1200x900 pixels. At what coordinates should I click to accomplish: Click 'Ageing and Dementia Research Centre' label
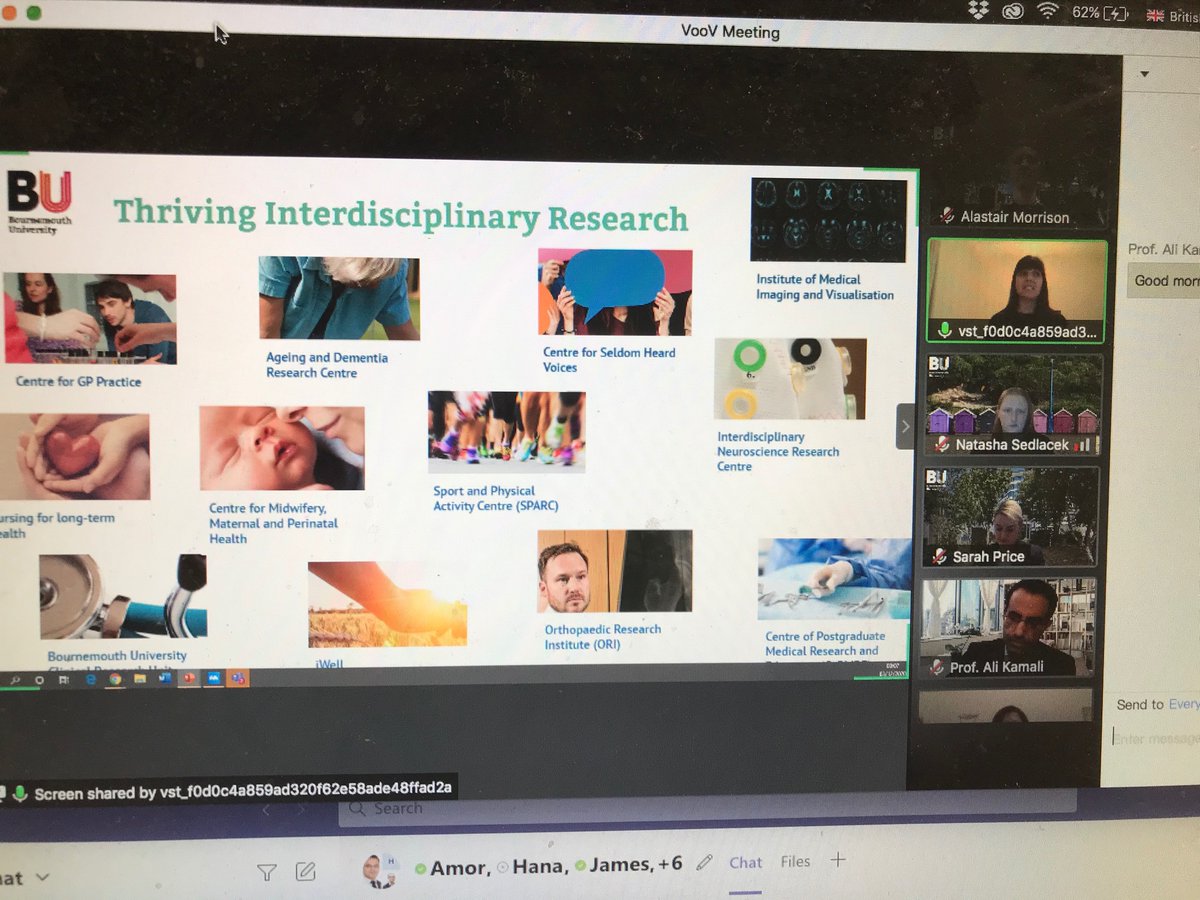click(327, 365)
